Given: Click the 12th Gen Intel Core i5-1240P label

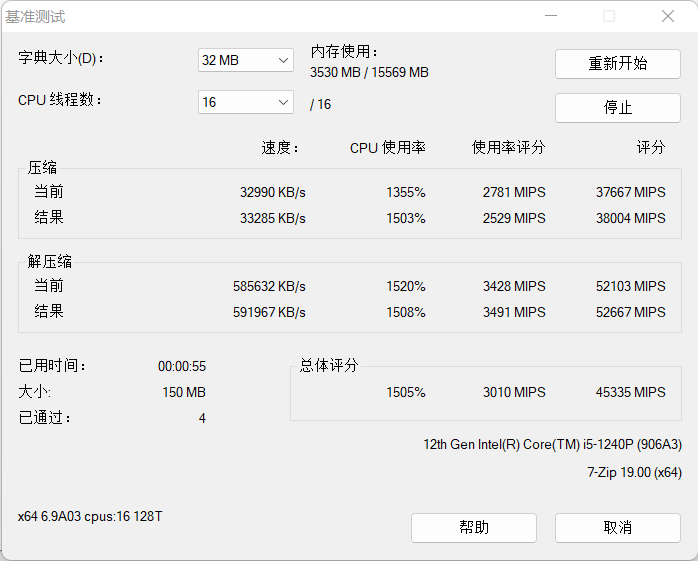Looking at the screenshot, I should (x=552, y=444).
